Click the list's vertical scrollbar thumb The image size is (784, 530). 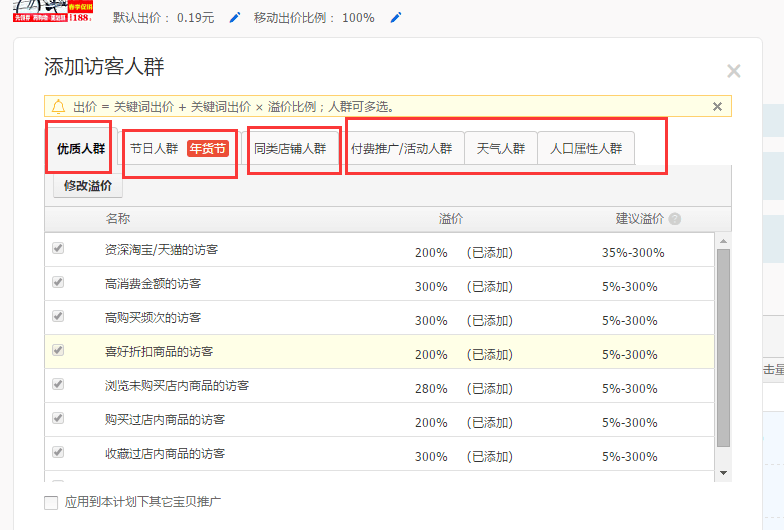click(x=723, y=348)
